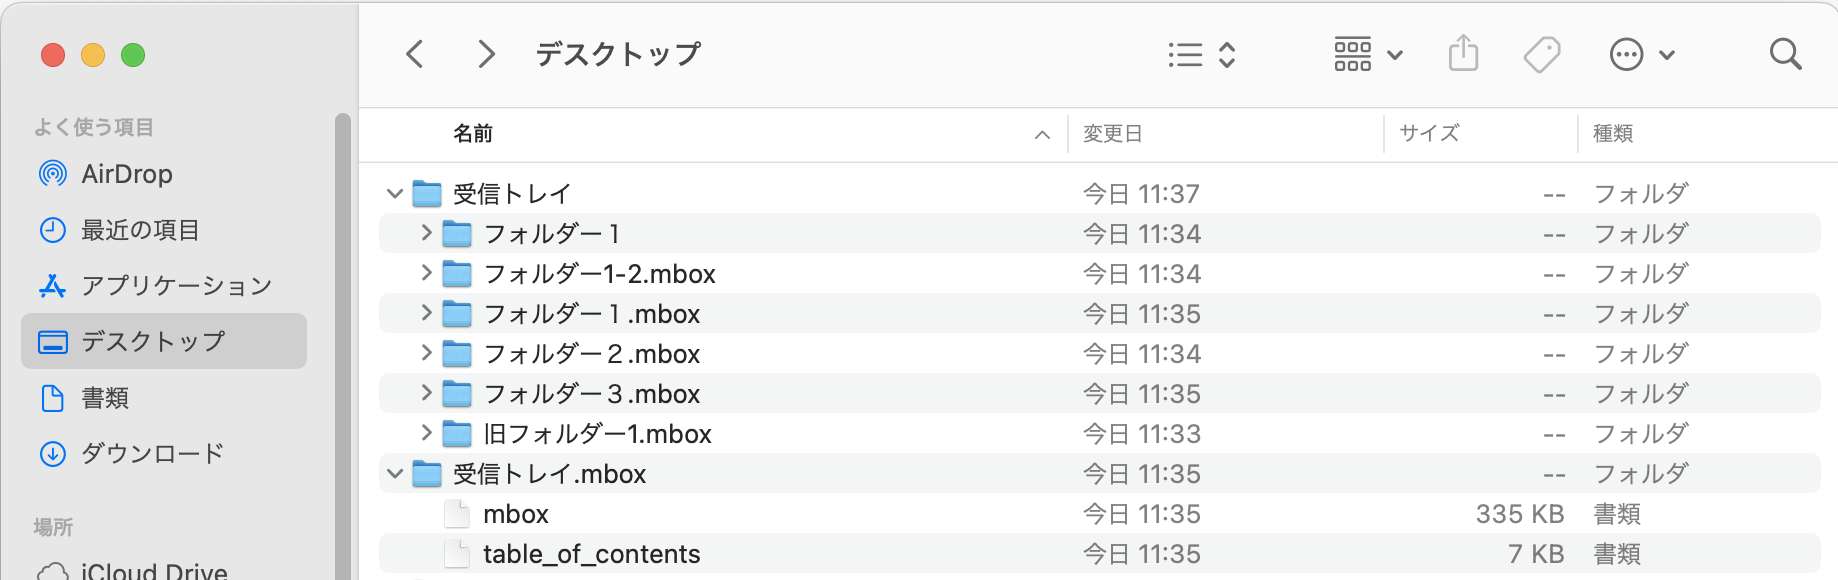Open the Share toolbar icon
The image size is (1838, 580).
1463,54
